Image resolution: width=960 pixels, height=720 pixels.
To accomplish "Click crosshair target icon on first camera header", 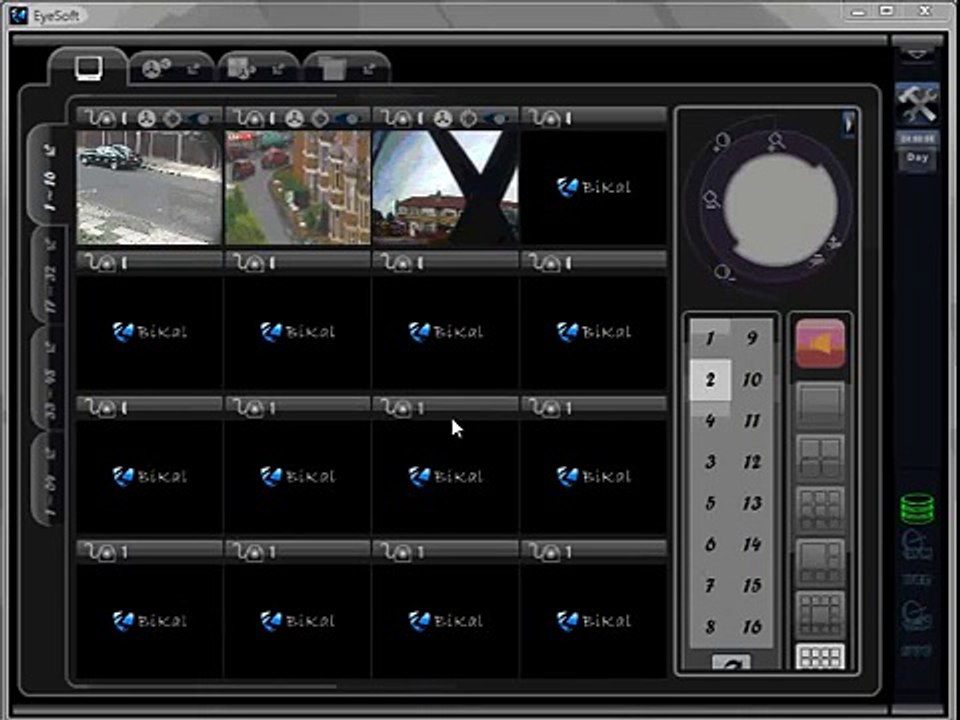I will tap(172, 118).
